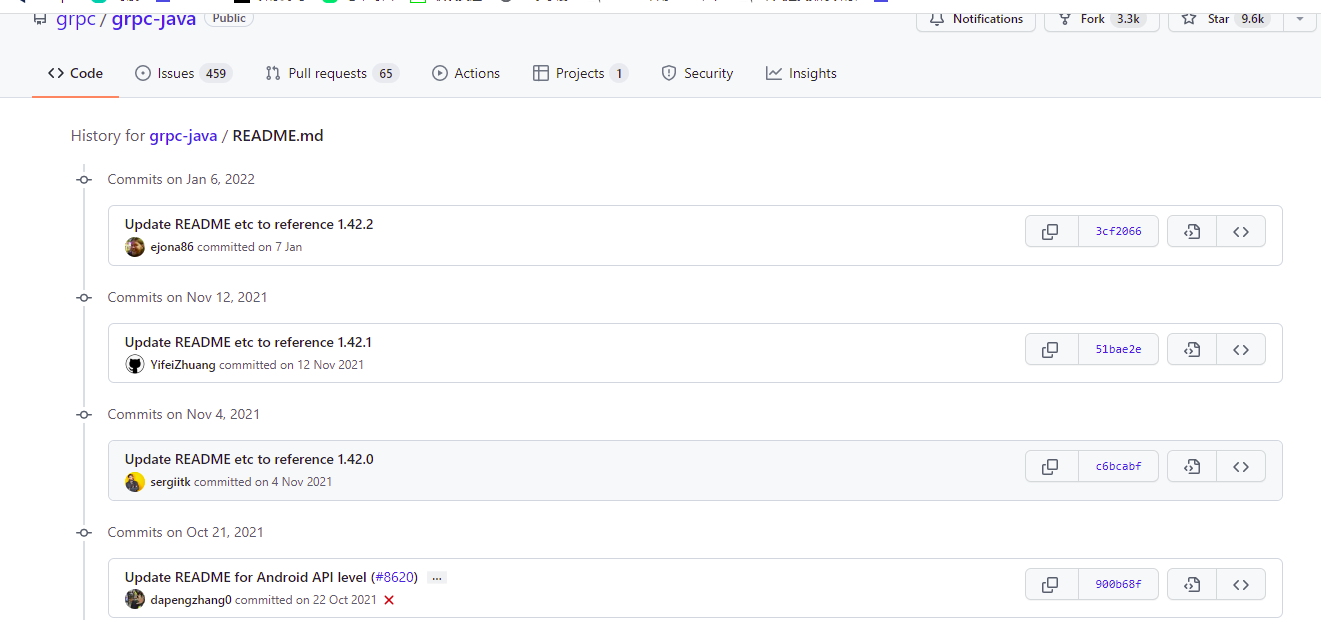Image resolution: width=1321 pixels, height=620 pixels.
Task: Open dapengzhang0 avatar
Action: tap(135, 600)
